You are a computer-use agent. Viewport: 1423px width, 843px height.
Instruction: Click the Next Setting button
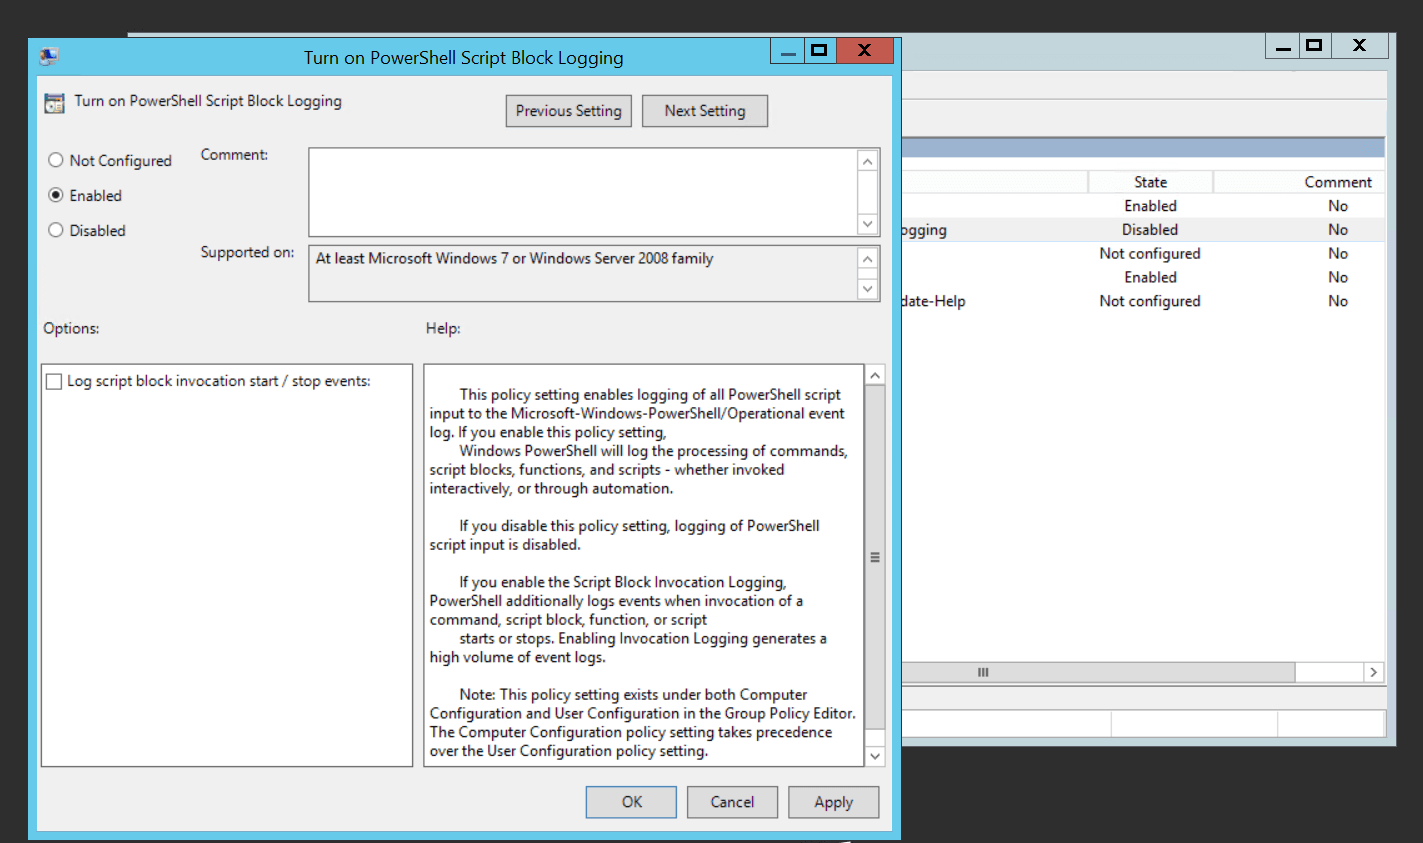(704, 110)
